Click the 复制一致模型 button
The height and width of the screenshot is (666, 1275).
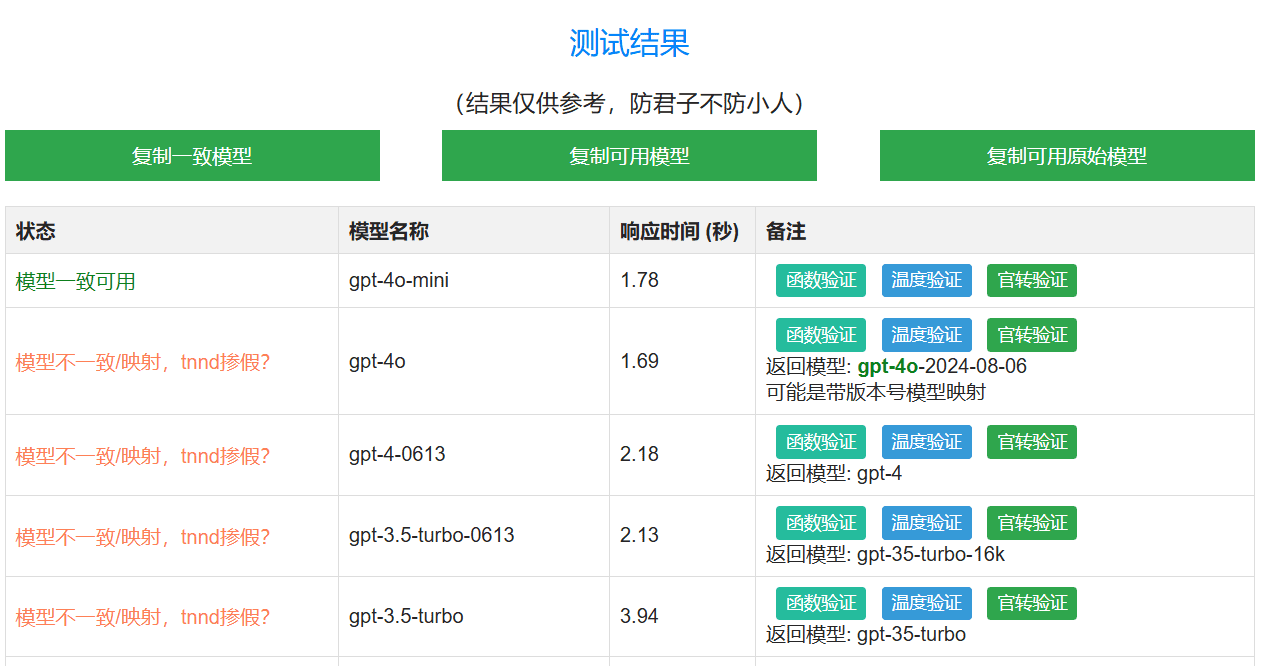click(192, 156)
